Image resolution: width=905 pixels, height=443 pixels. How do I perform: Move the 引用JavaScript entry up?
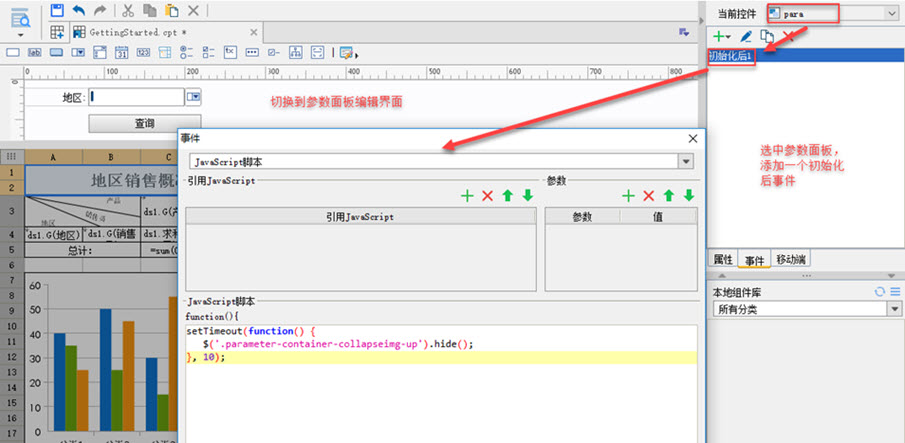[507, 196]
